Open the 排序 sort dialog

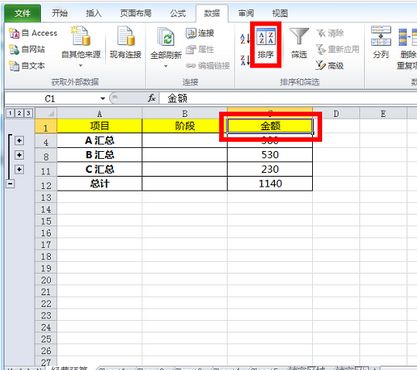[266, 44]
